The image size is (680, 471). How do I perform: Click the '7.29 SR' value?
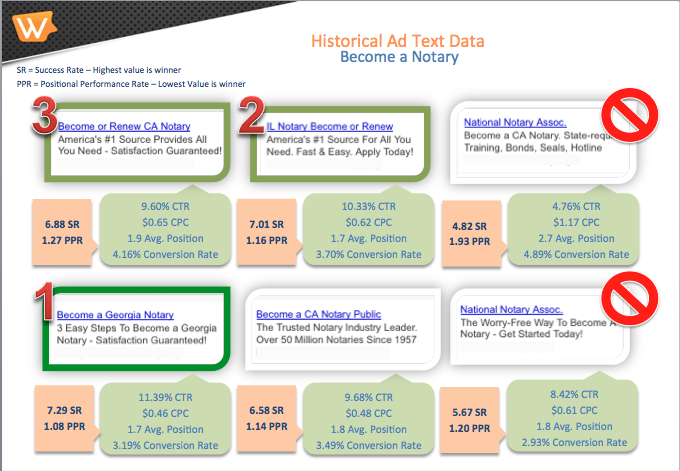point(64,410)
